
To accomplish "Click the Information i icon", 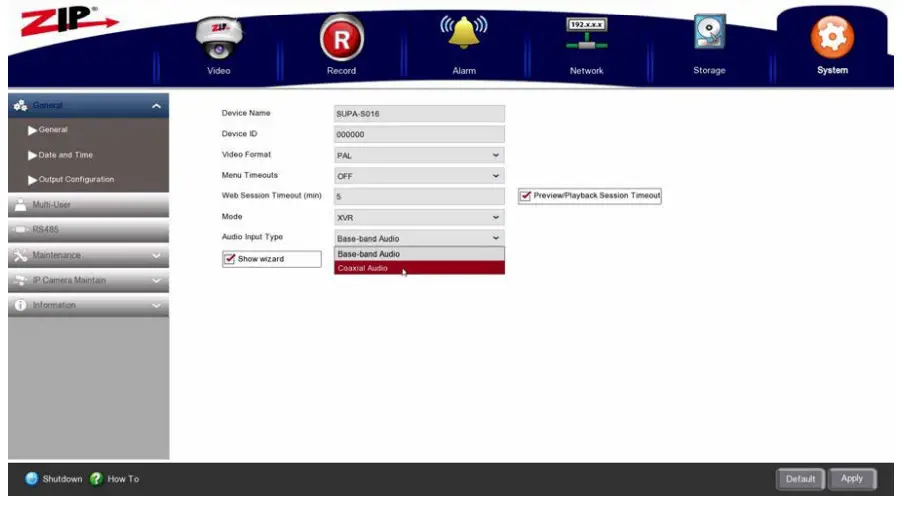I will click(21, 305).
